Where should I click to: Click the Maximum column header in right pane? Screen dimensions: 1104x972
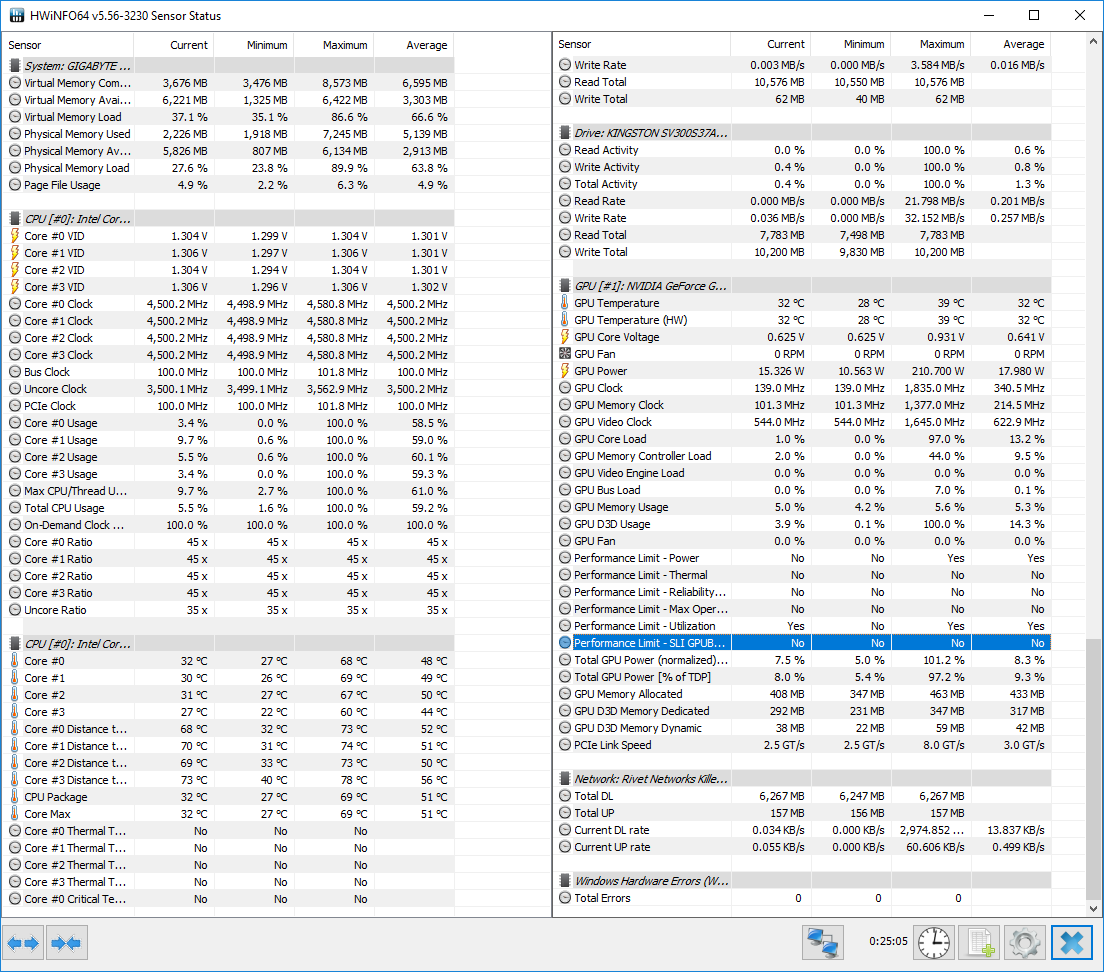pyautogui.click(x=931, y=44)
